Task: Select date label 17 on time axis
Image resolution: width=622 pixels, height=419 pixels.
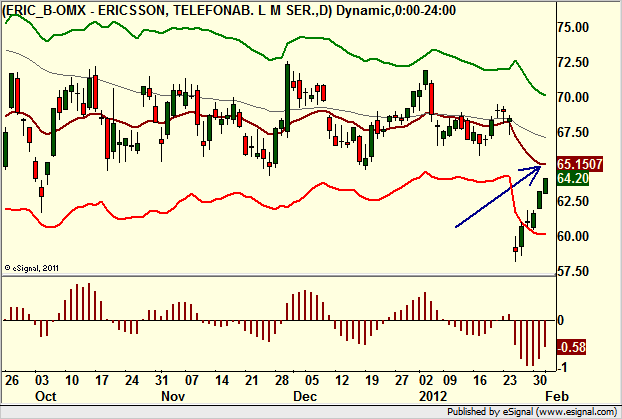Action: [102, 381]
